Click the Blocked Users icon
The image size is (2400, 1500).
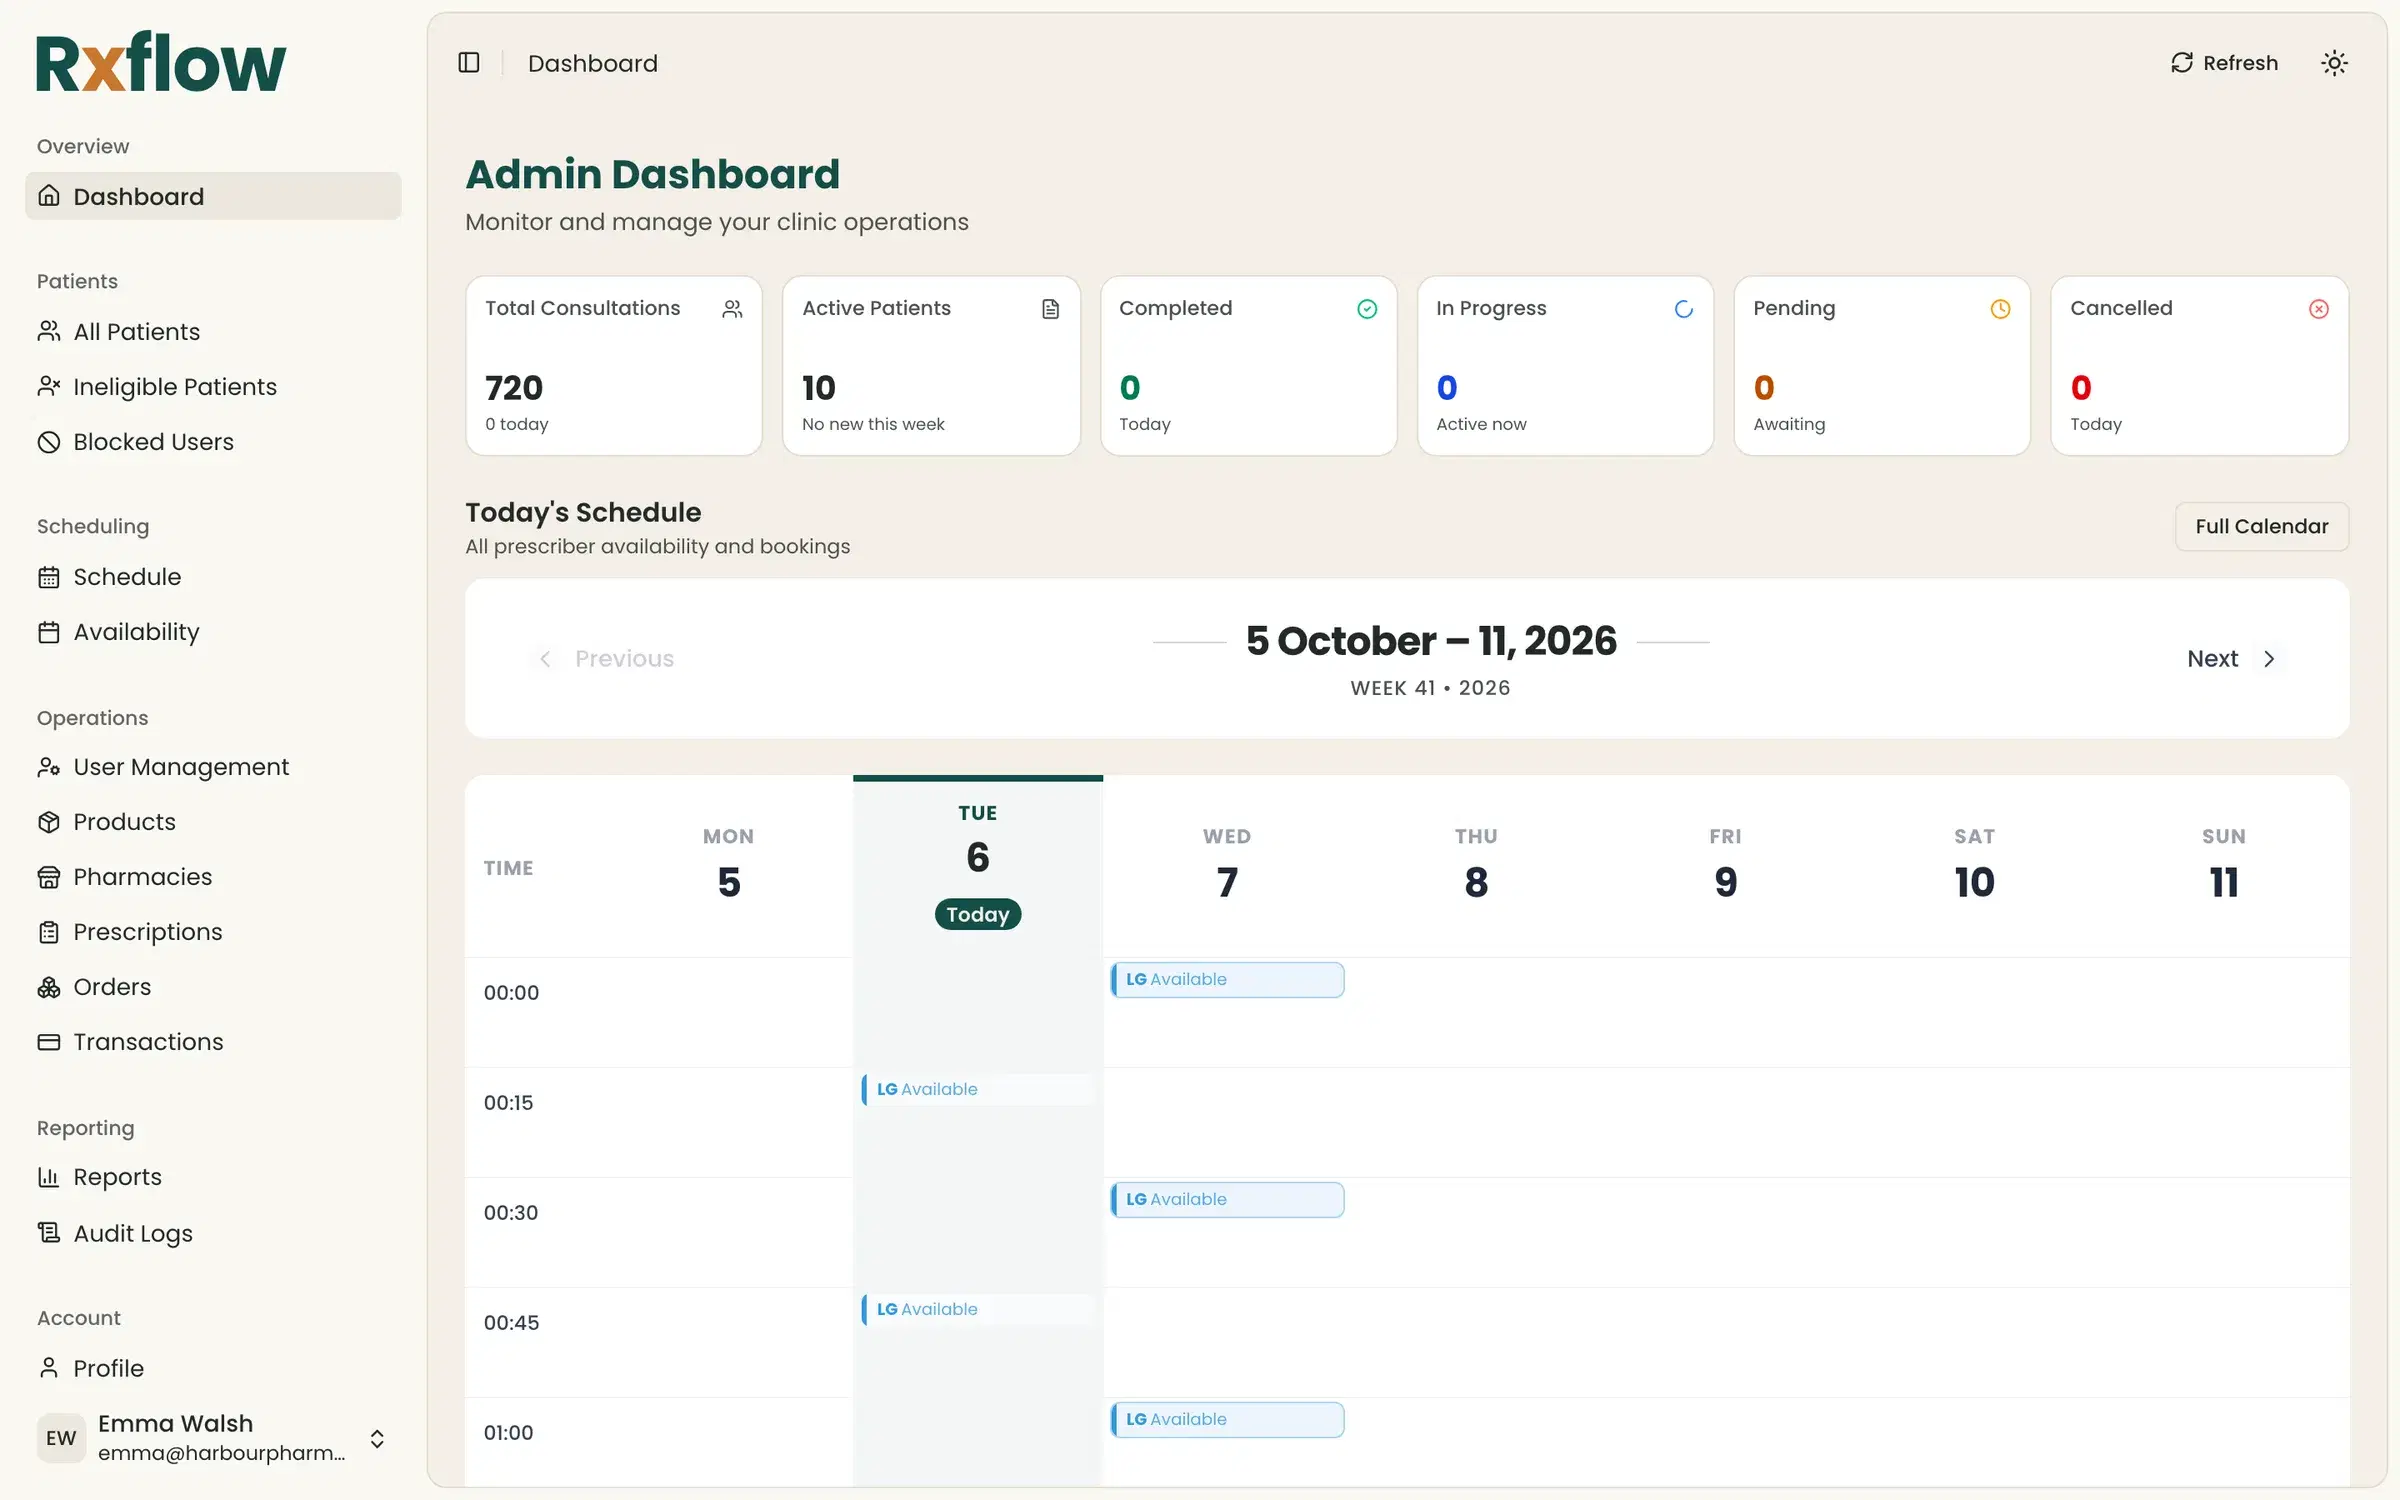tap(49, 441)
